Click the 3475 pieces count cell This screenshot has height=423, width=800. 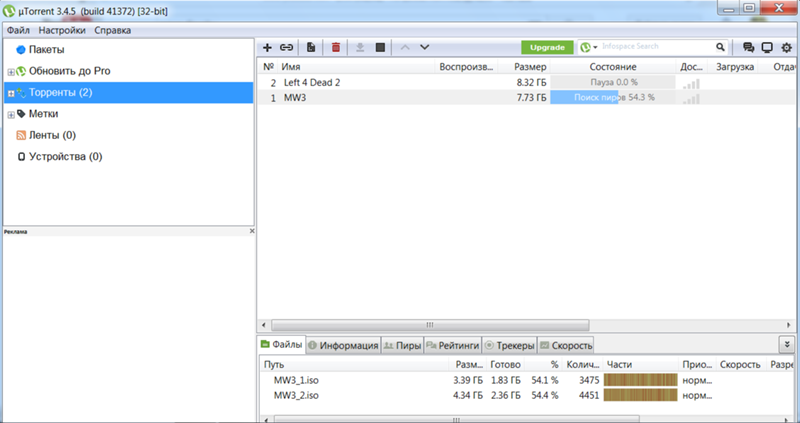point(589,380)
